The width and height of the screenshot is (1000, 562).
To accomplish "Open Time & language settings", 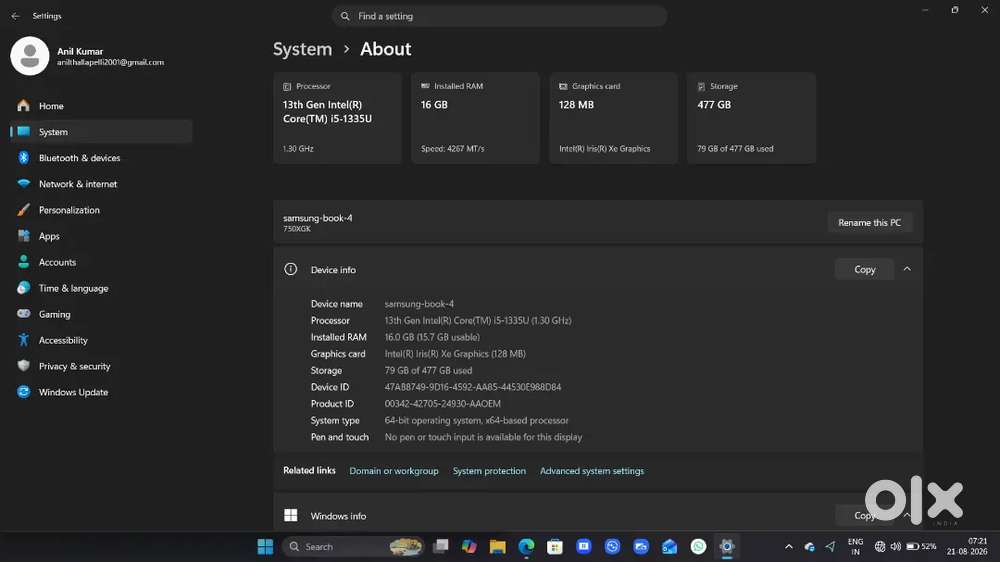I will pyautogui.click(x=101, y=288).
